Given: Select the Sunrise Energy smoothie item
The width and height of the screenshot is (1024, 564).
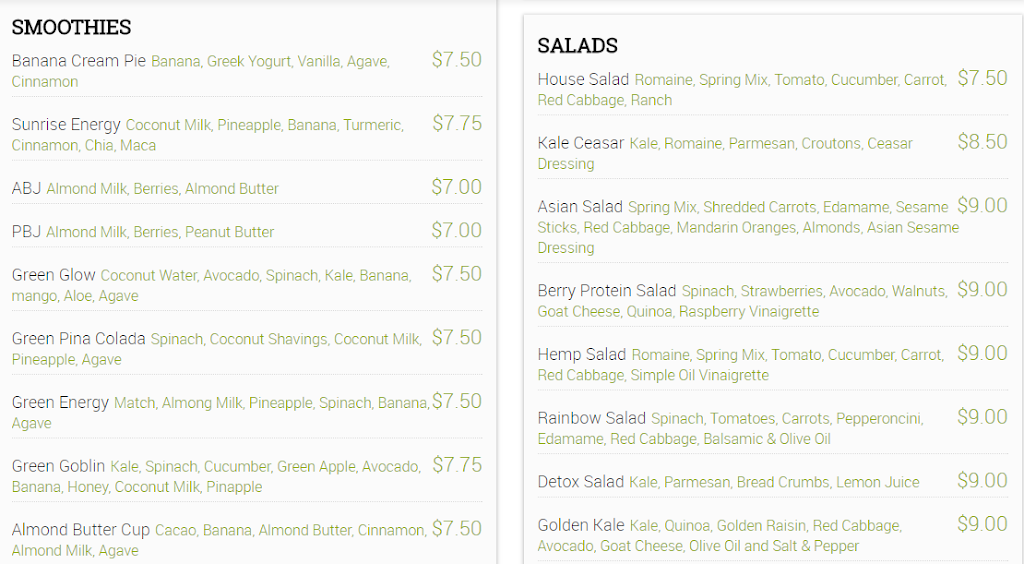Looking at the screenshot, I should pyautogui.click(x=66, y=124).
